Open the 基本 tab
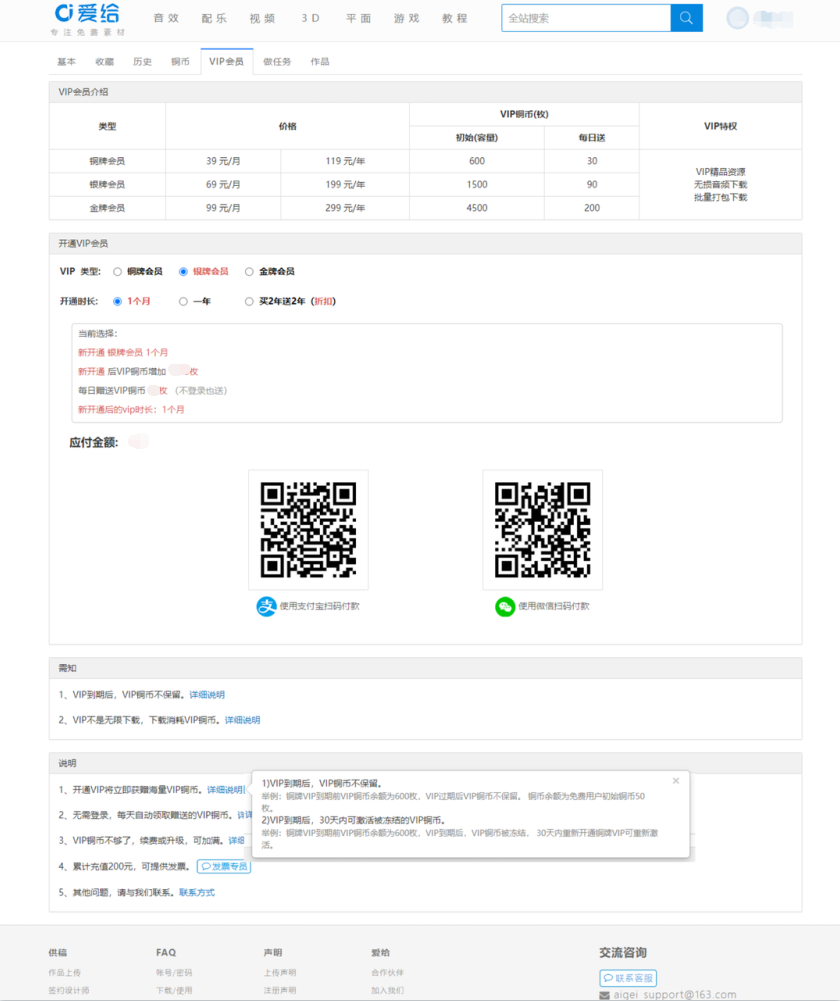Viewport: 840px width, 1001px height. [66, 62]
